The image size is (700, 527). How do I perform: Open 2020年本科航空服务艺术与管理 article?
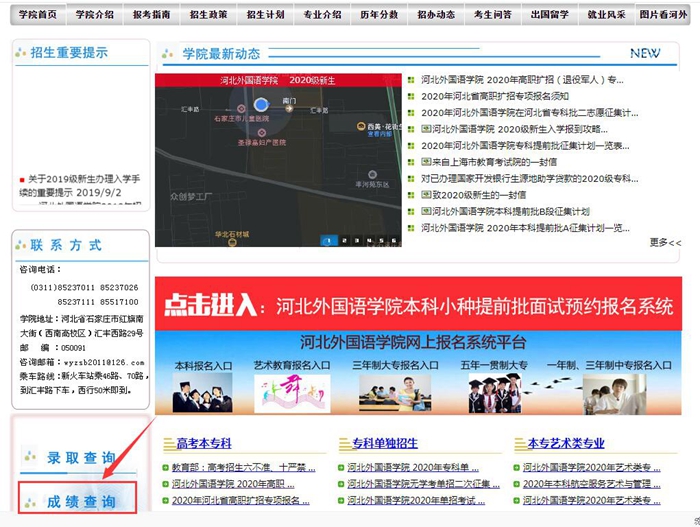pos(592,484)
